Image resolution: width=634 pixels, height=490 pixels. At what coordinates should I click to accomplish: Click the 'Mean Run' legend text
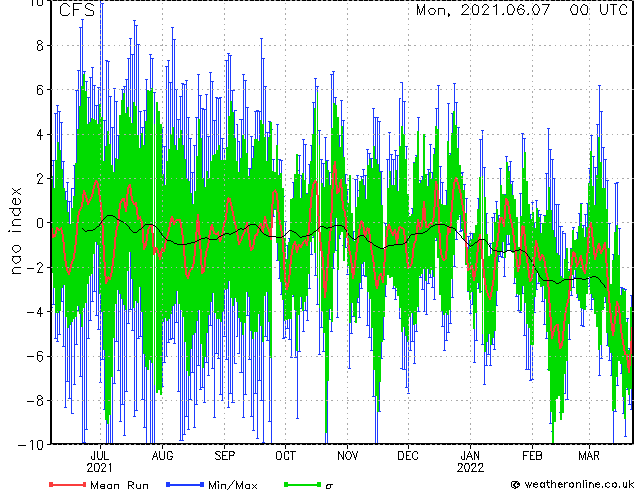(x=120, y=485)
